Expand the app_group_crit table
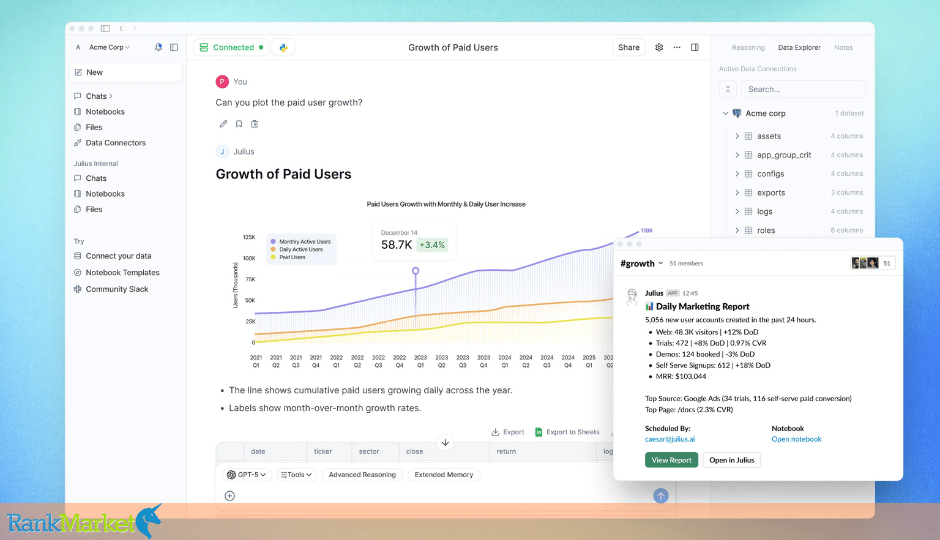Screen dimensions: 940x540 click(737, 155)
